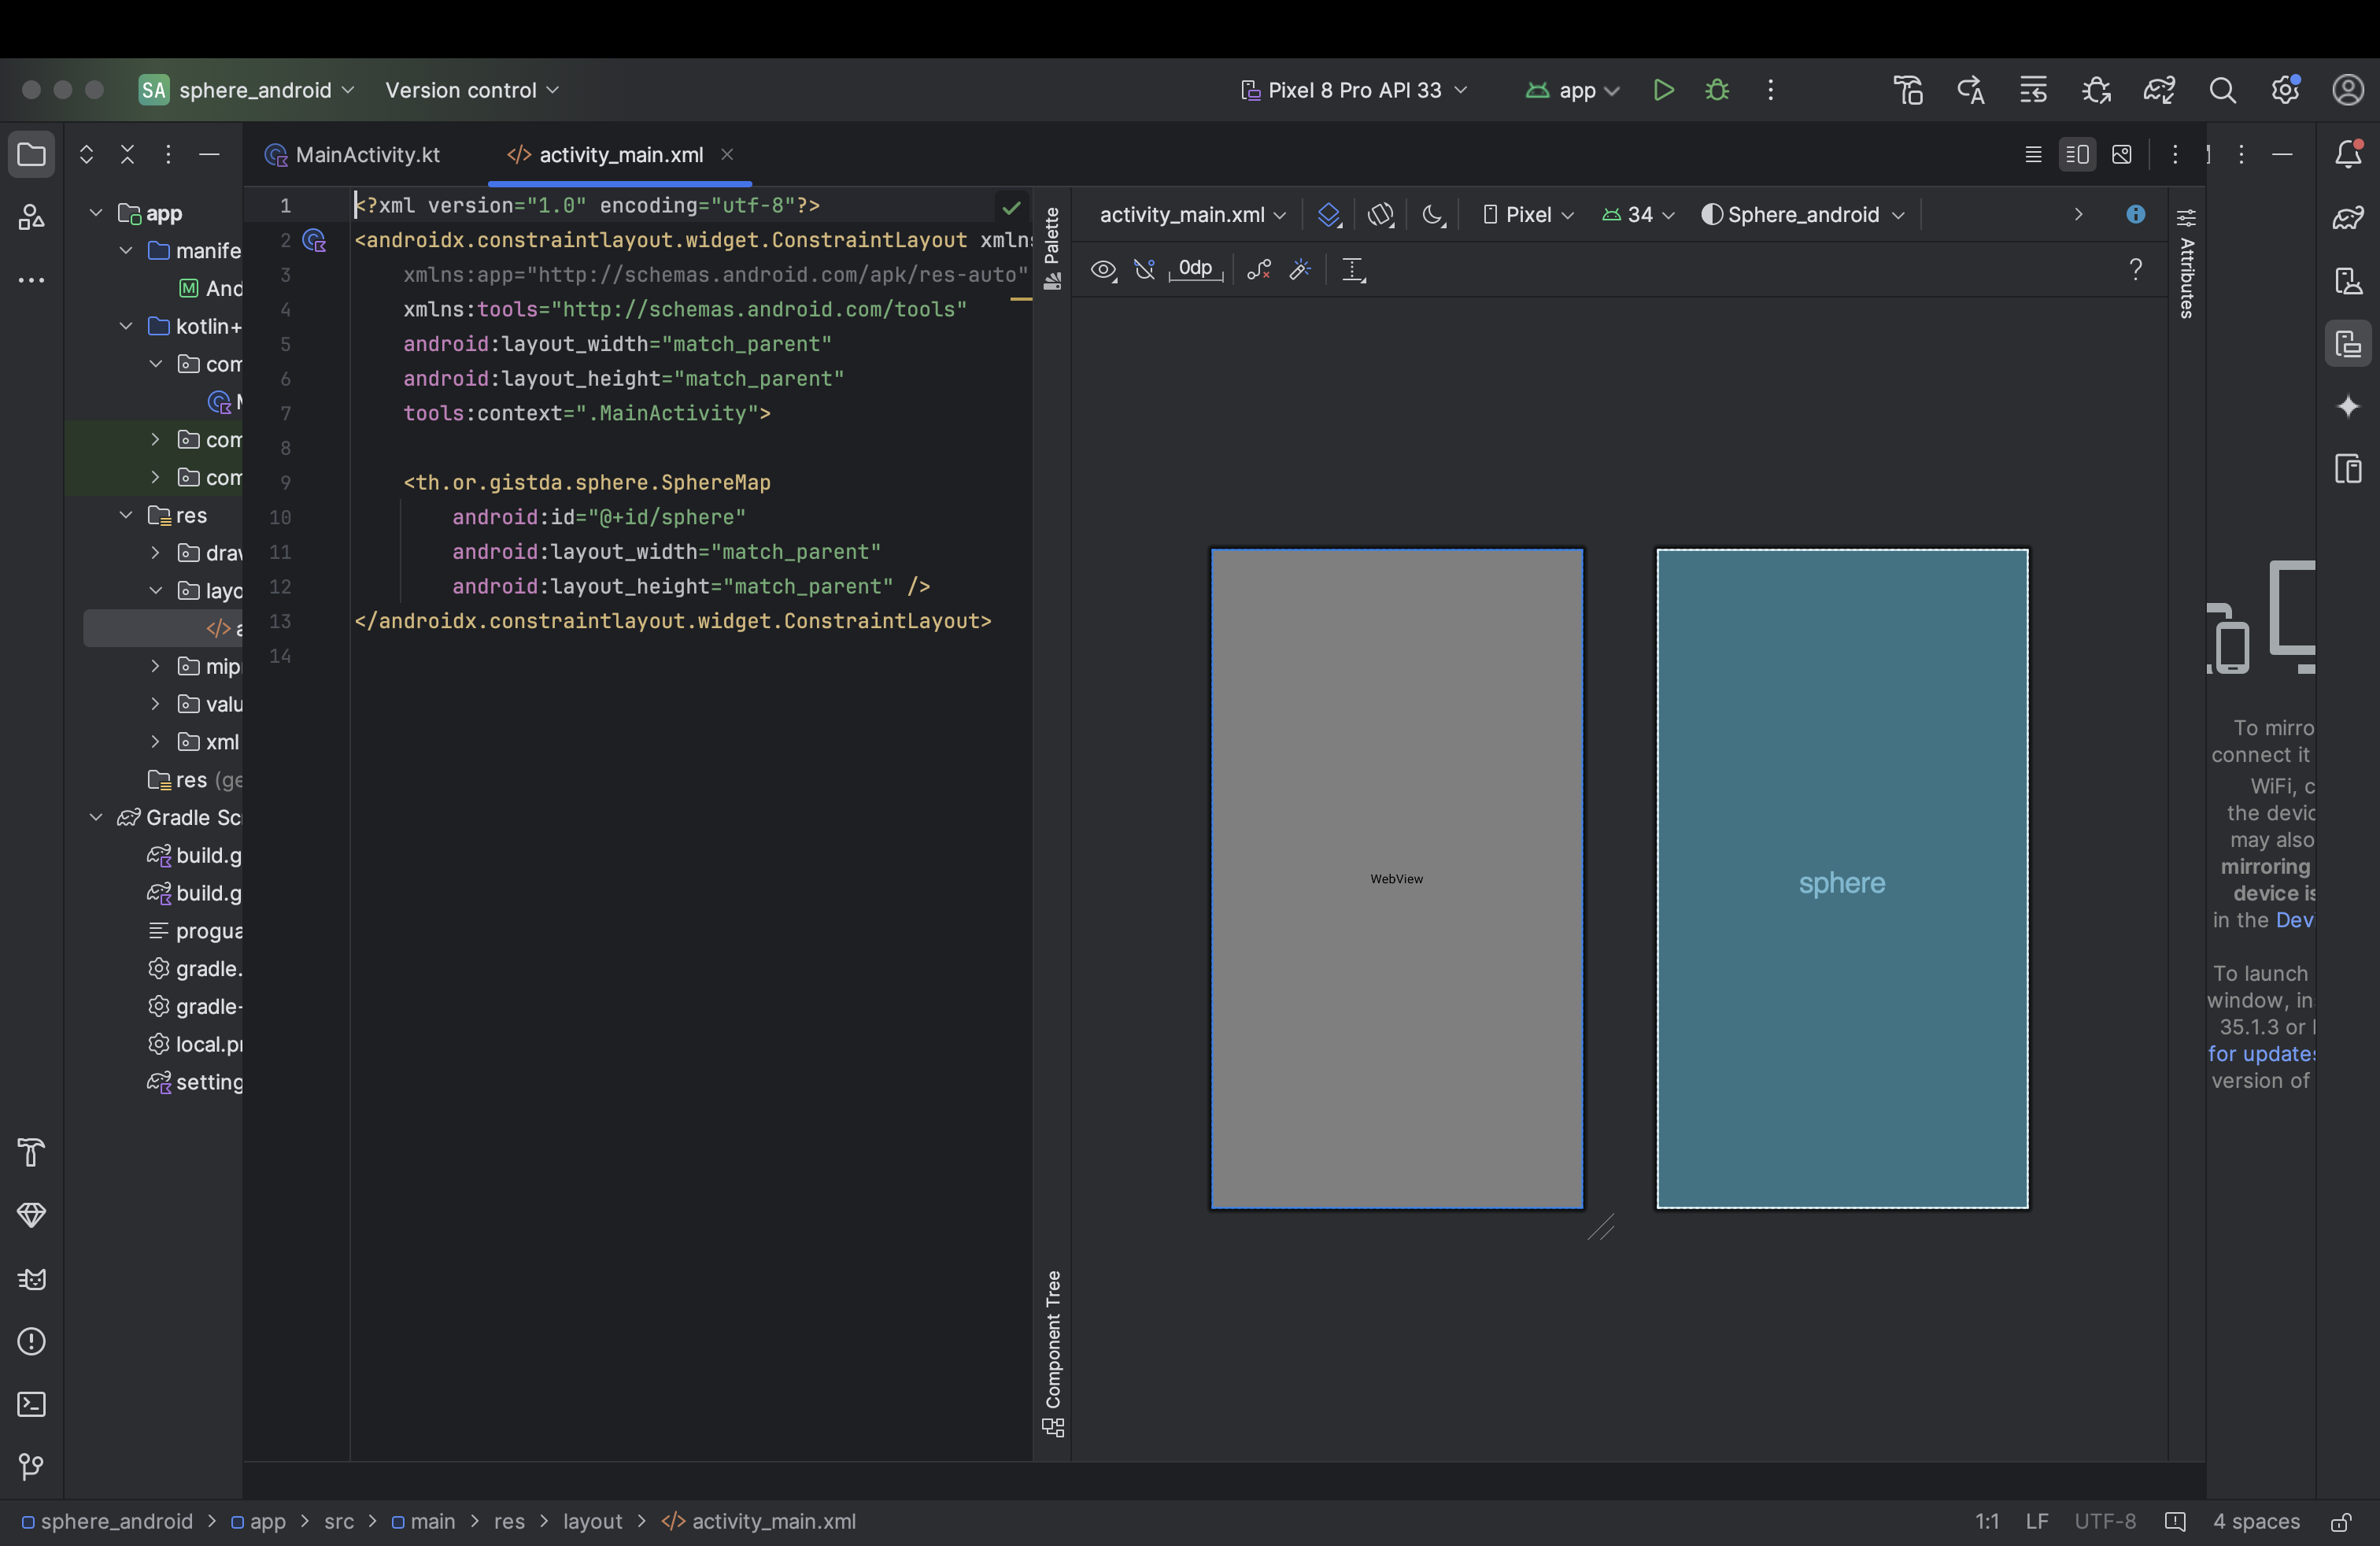
Task: Click the layout breadcrumb in navigation bar
Action: pos(592,1521)
